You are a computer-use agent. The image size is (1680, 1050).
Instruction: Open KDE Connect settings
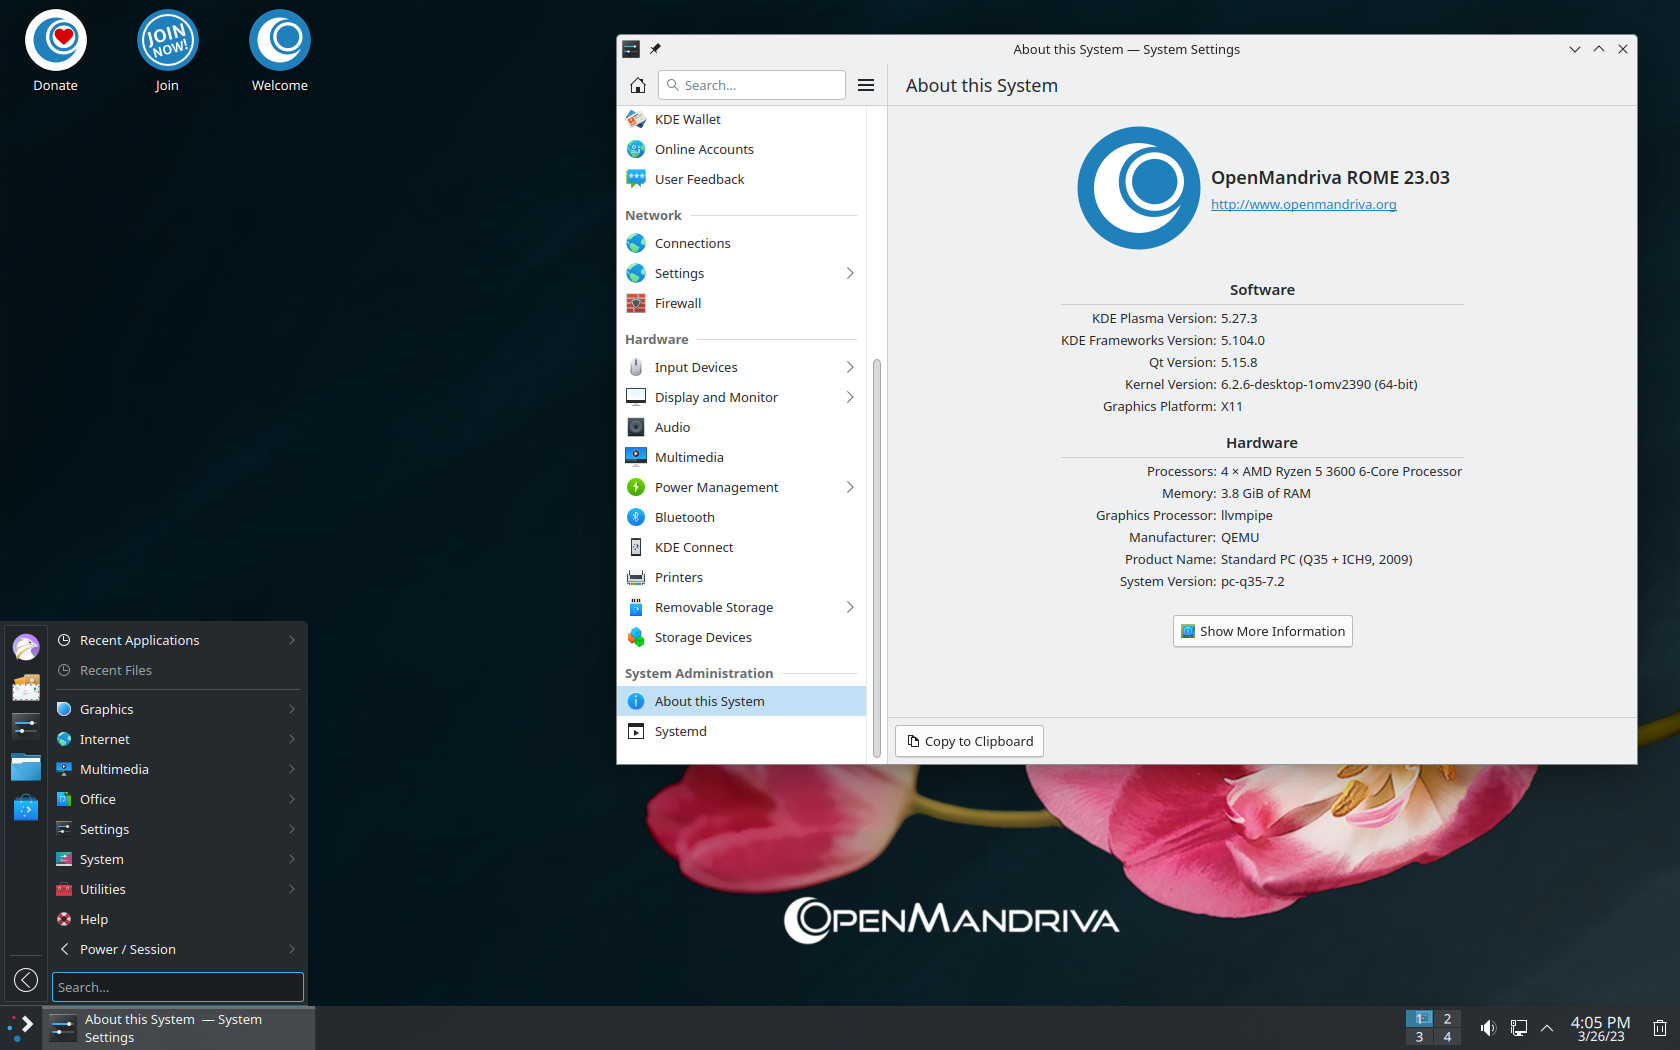tap(742, 547)
